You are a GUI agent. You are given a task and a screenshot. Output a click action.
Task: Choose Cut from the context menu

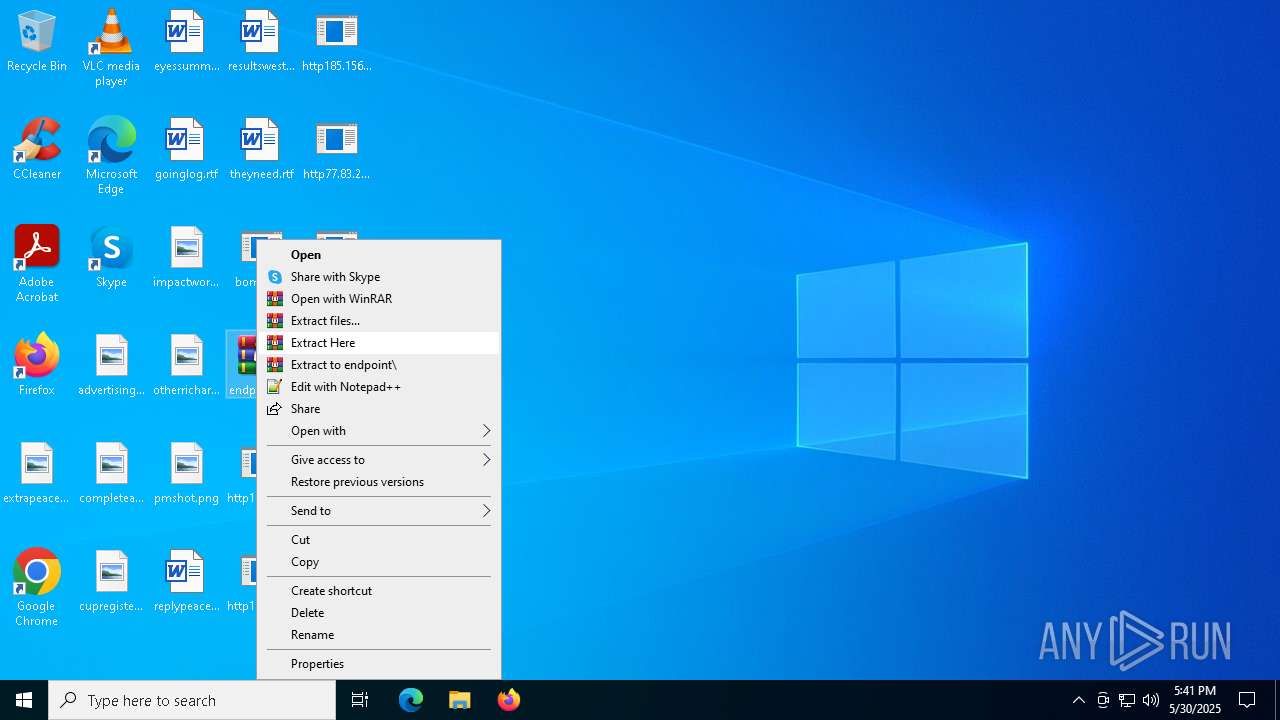(379, 540)
